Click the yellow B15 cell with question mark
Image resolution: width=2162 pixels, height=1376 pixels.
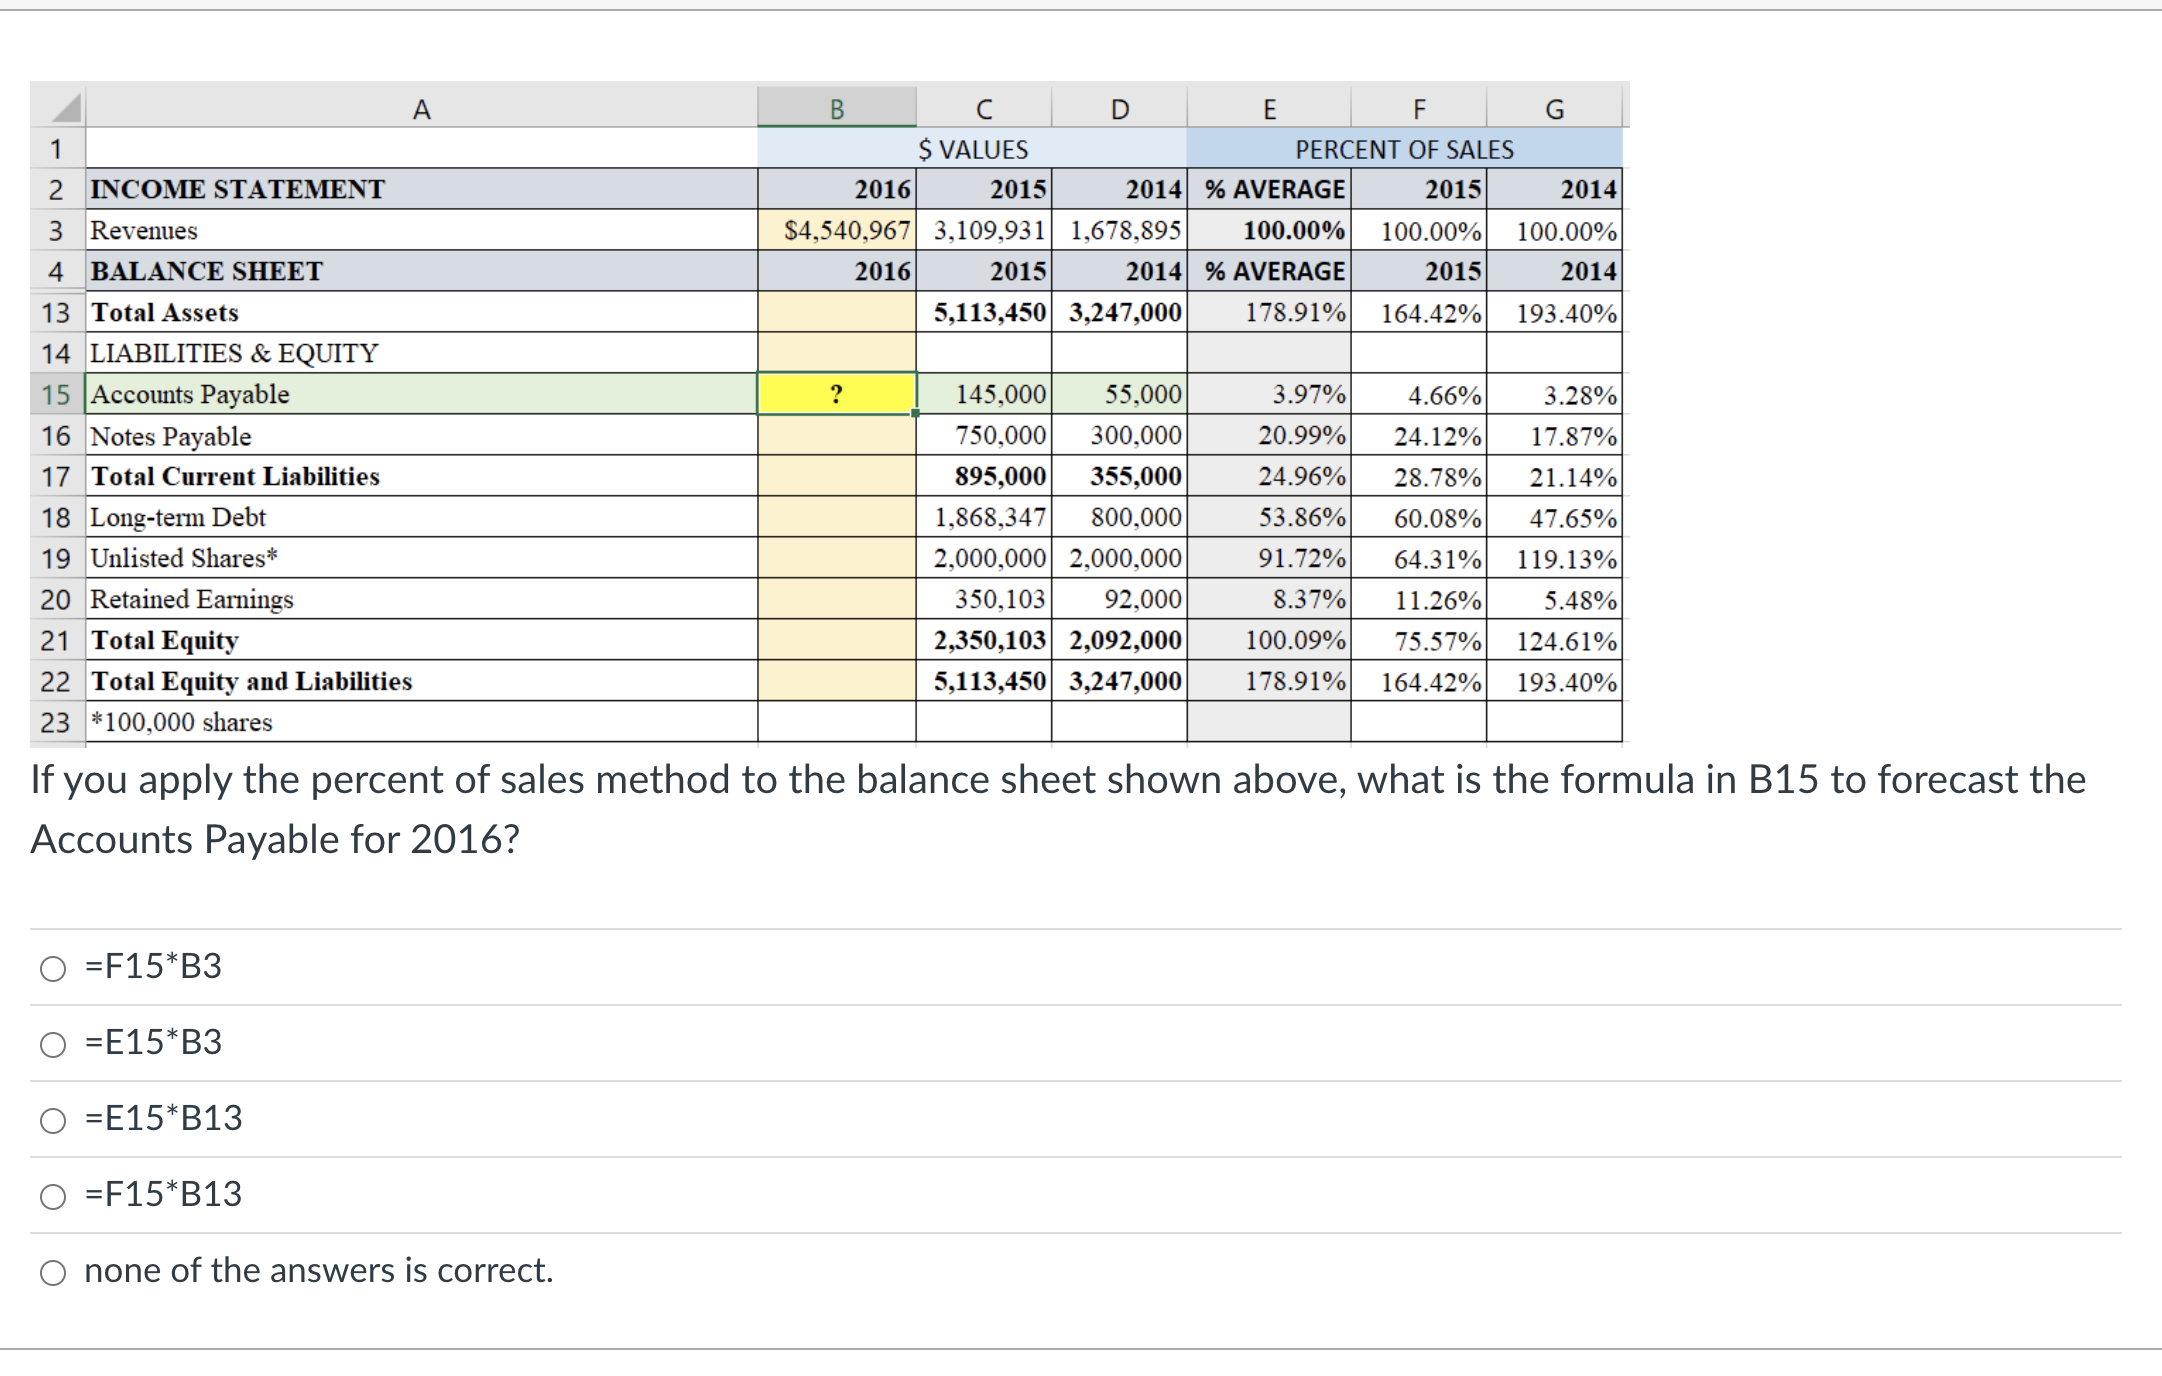point(837,393)
